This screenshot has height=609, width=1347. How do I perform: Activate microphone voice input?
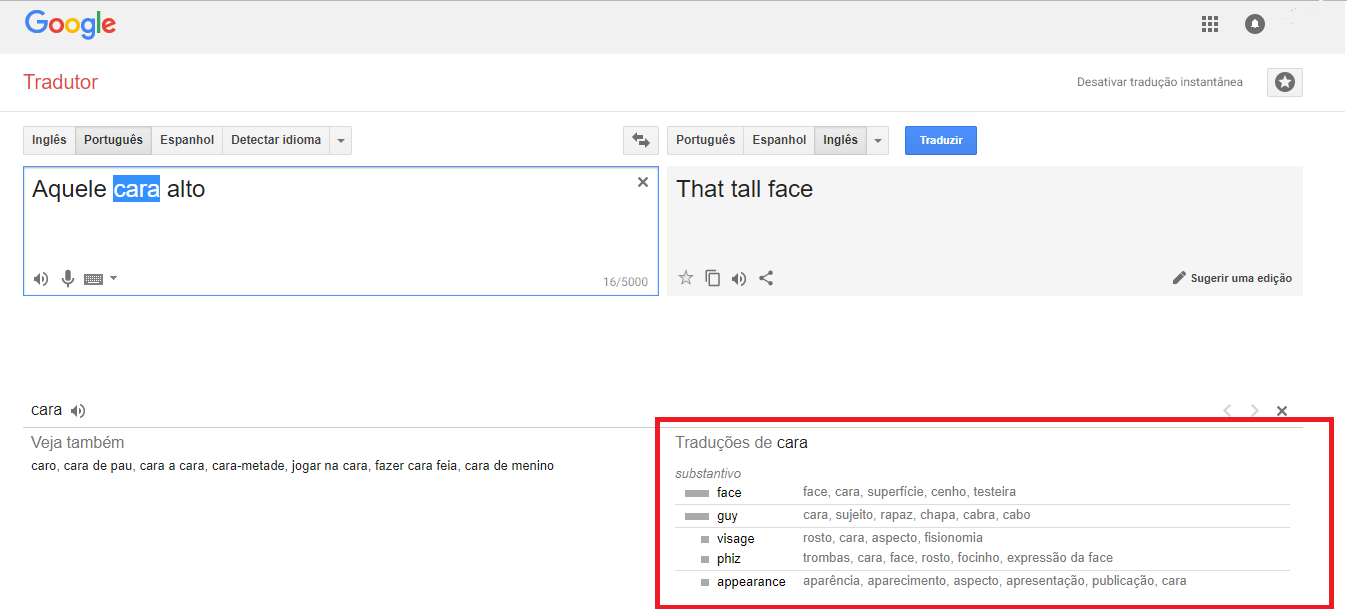[68, 279]
